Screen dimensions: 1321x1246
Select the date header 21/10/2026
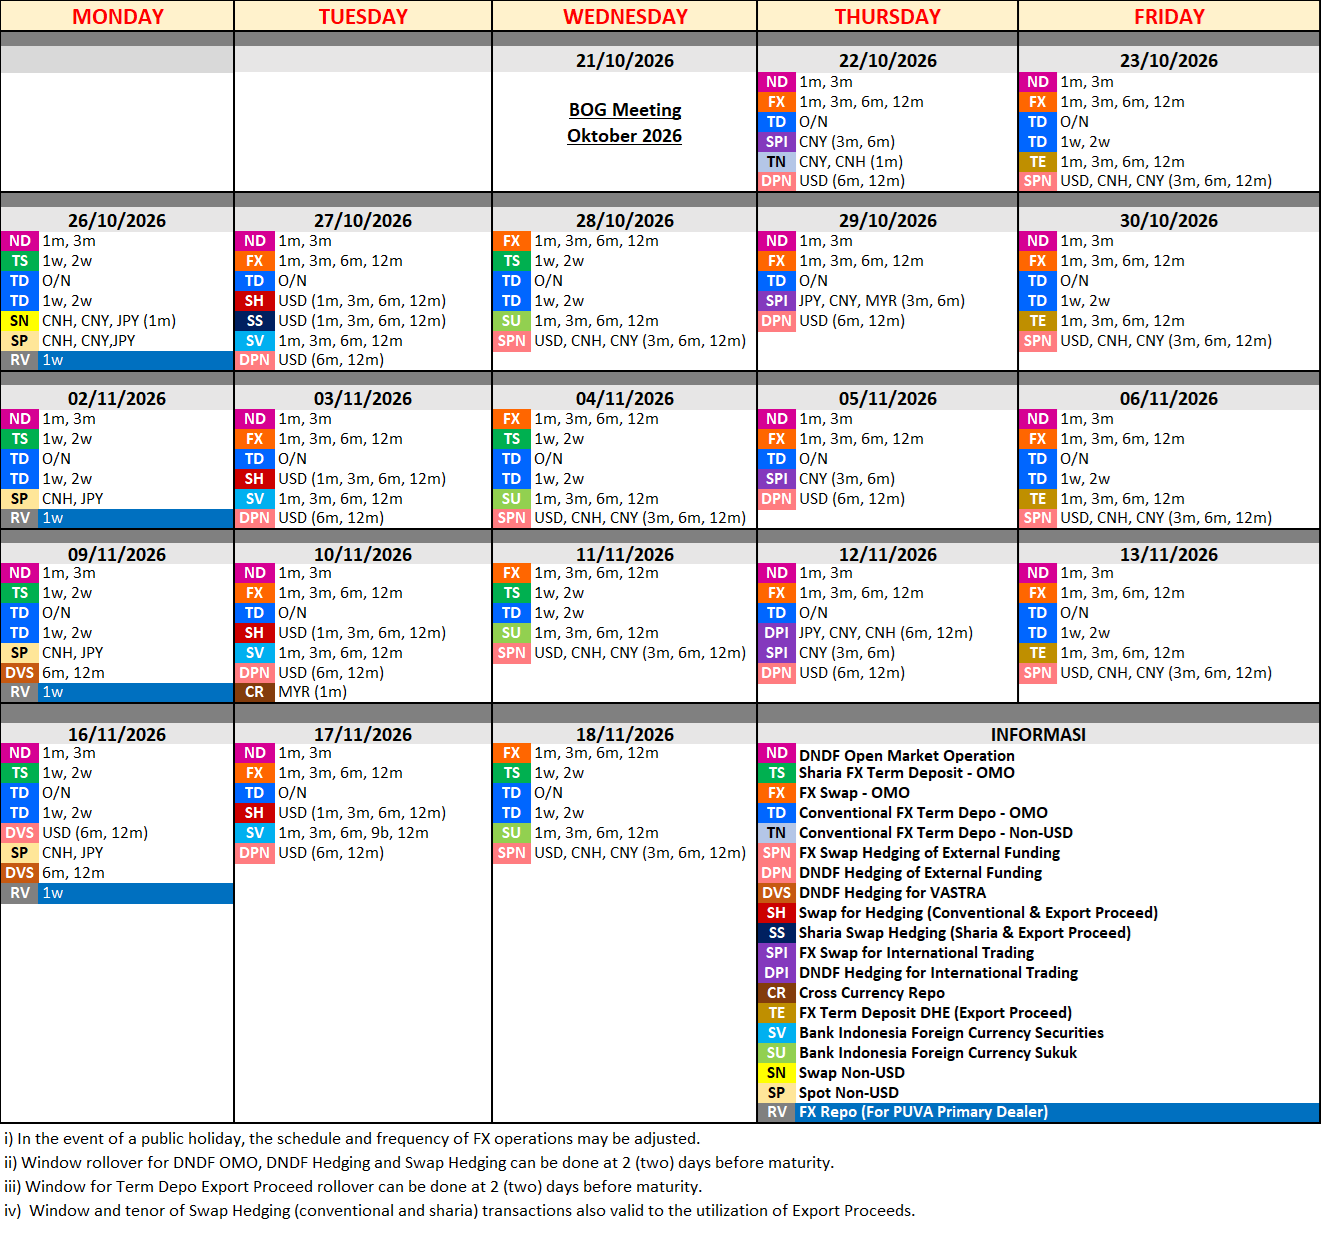click(x=625, y=60)
